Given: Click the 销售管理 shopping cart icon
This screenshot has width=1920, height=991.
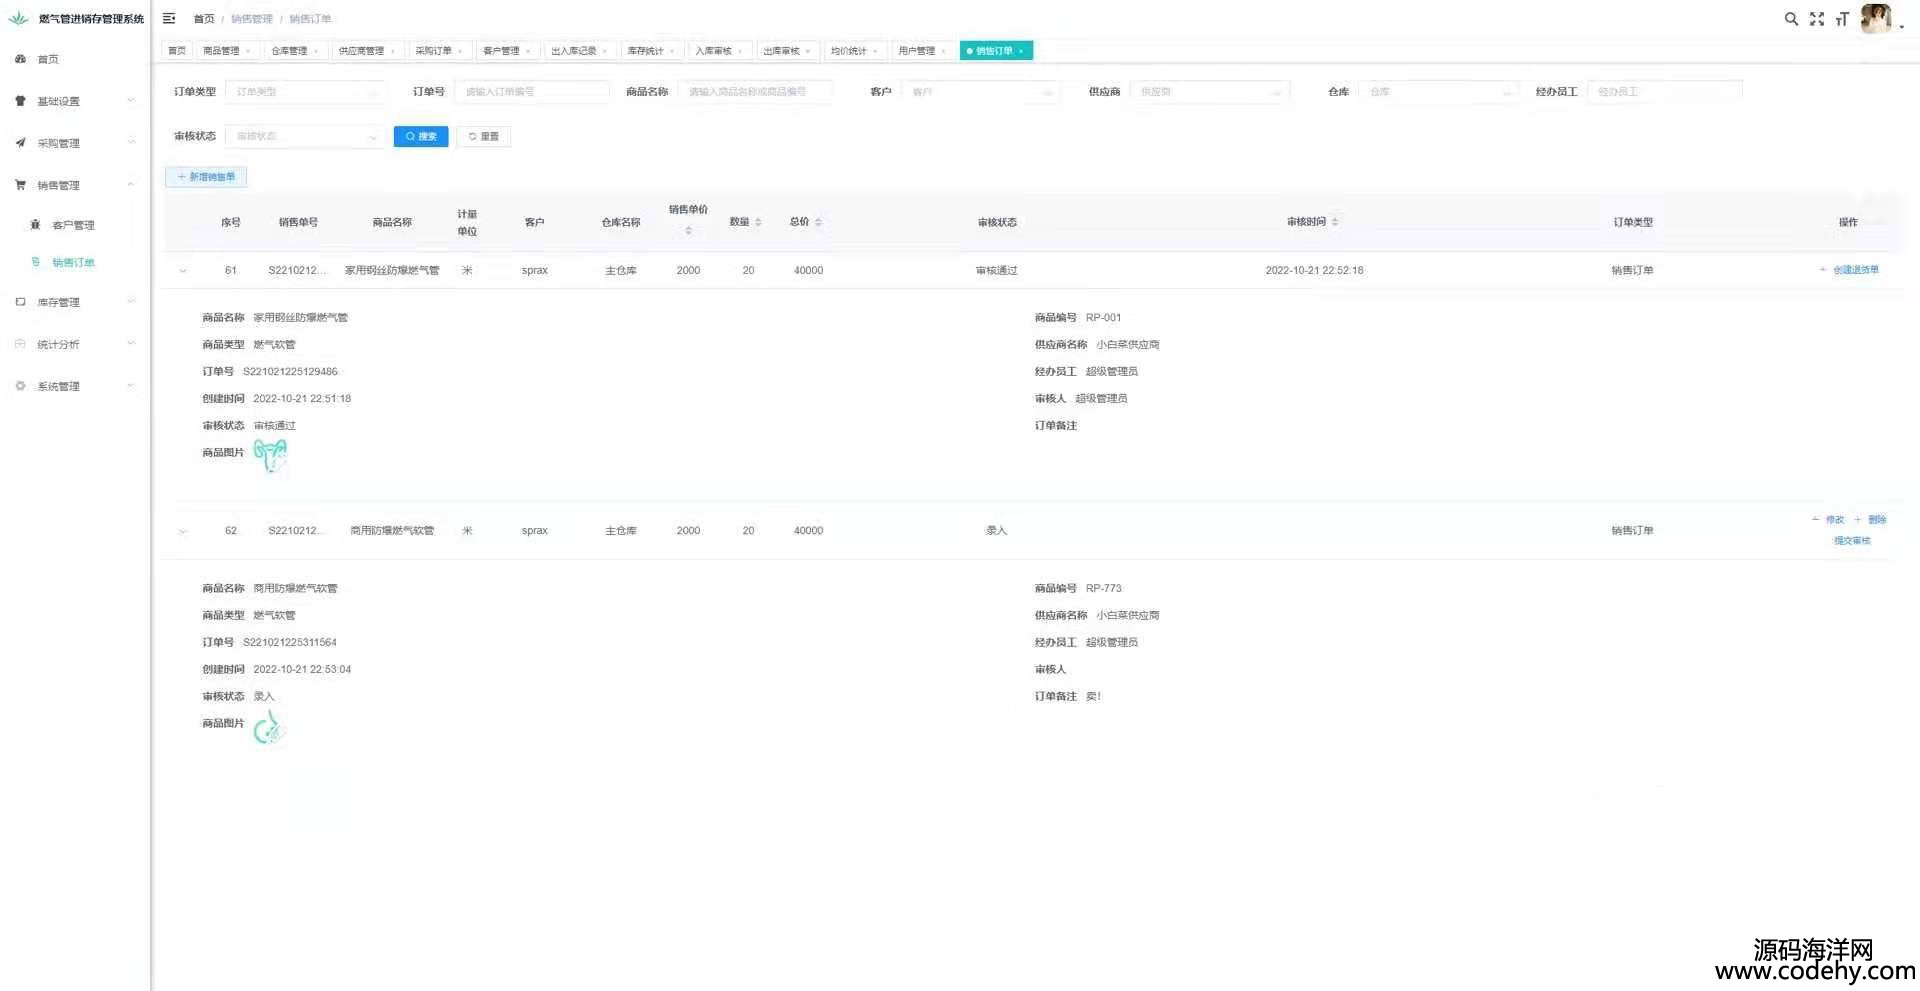Looking at the screenshot, I should pos(20,185).
